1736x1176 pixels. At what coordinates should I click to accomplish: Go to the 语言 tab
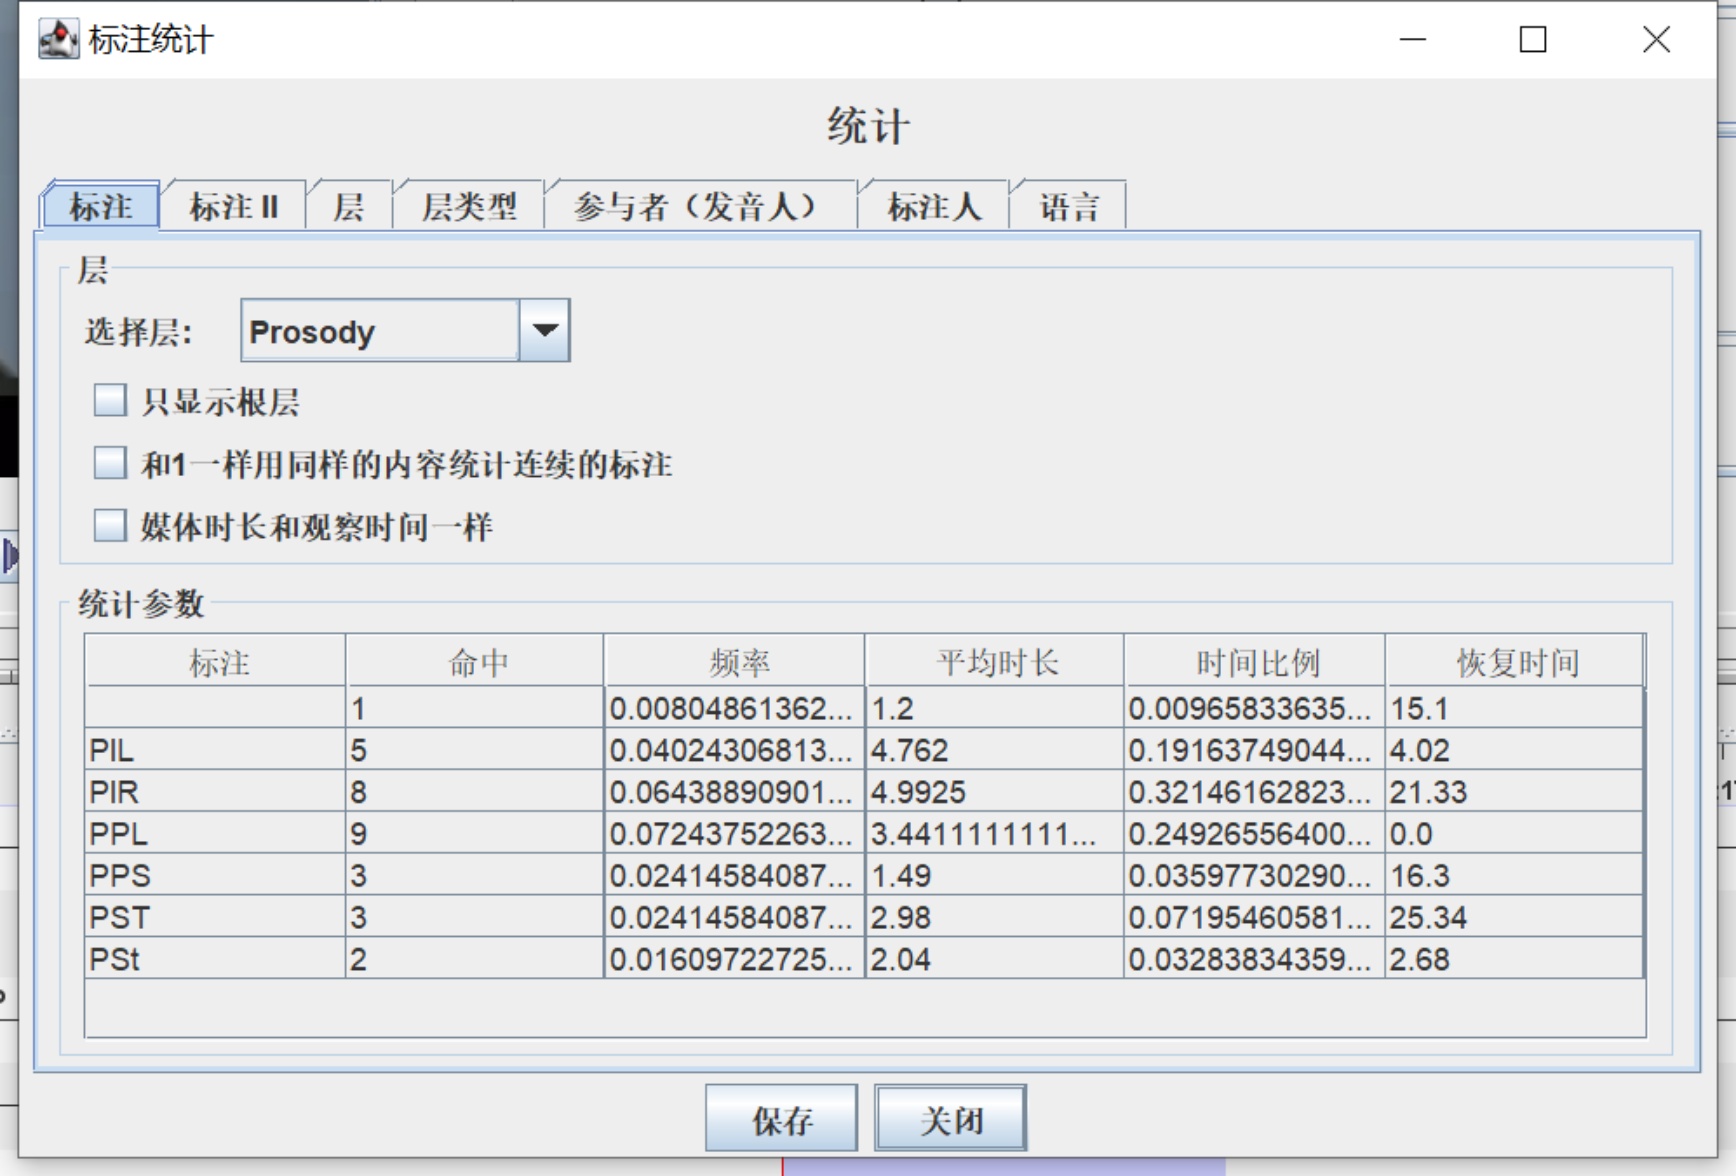[1069, 207]
